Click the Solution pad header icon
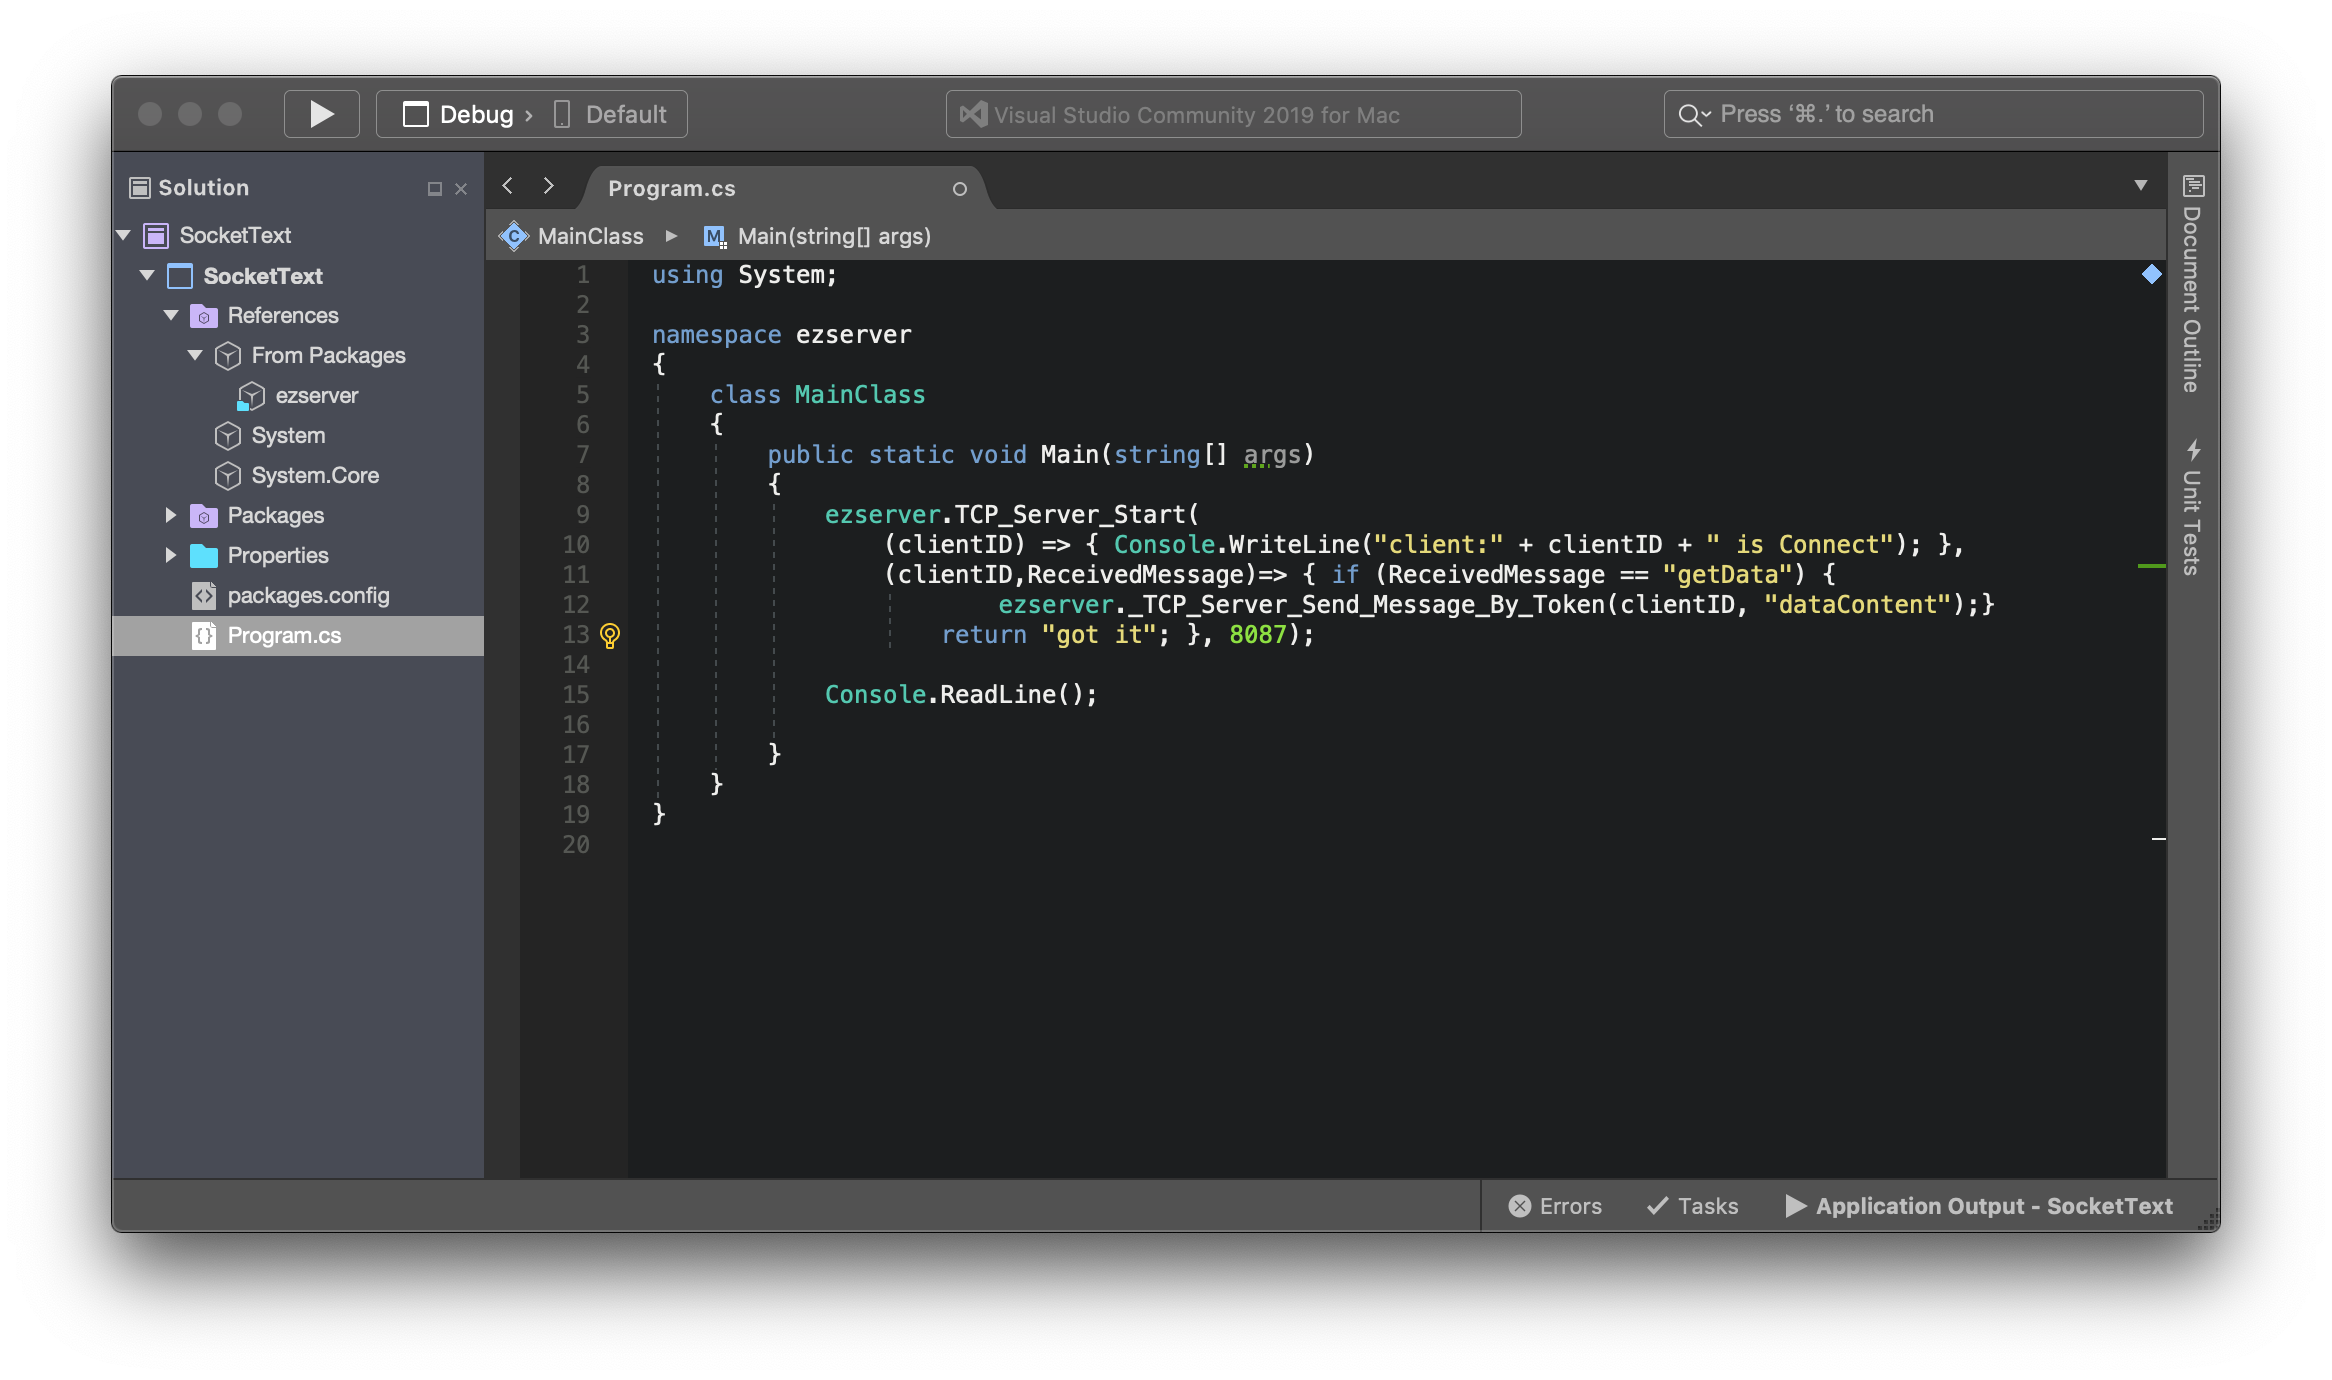Viewport: 2332px width, 1380px height. click(140, 187)
